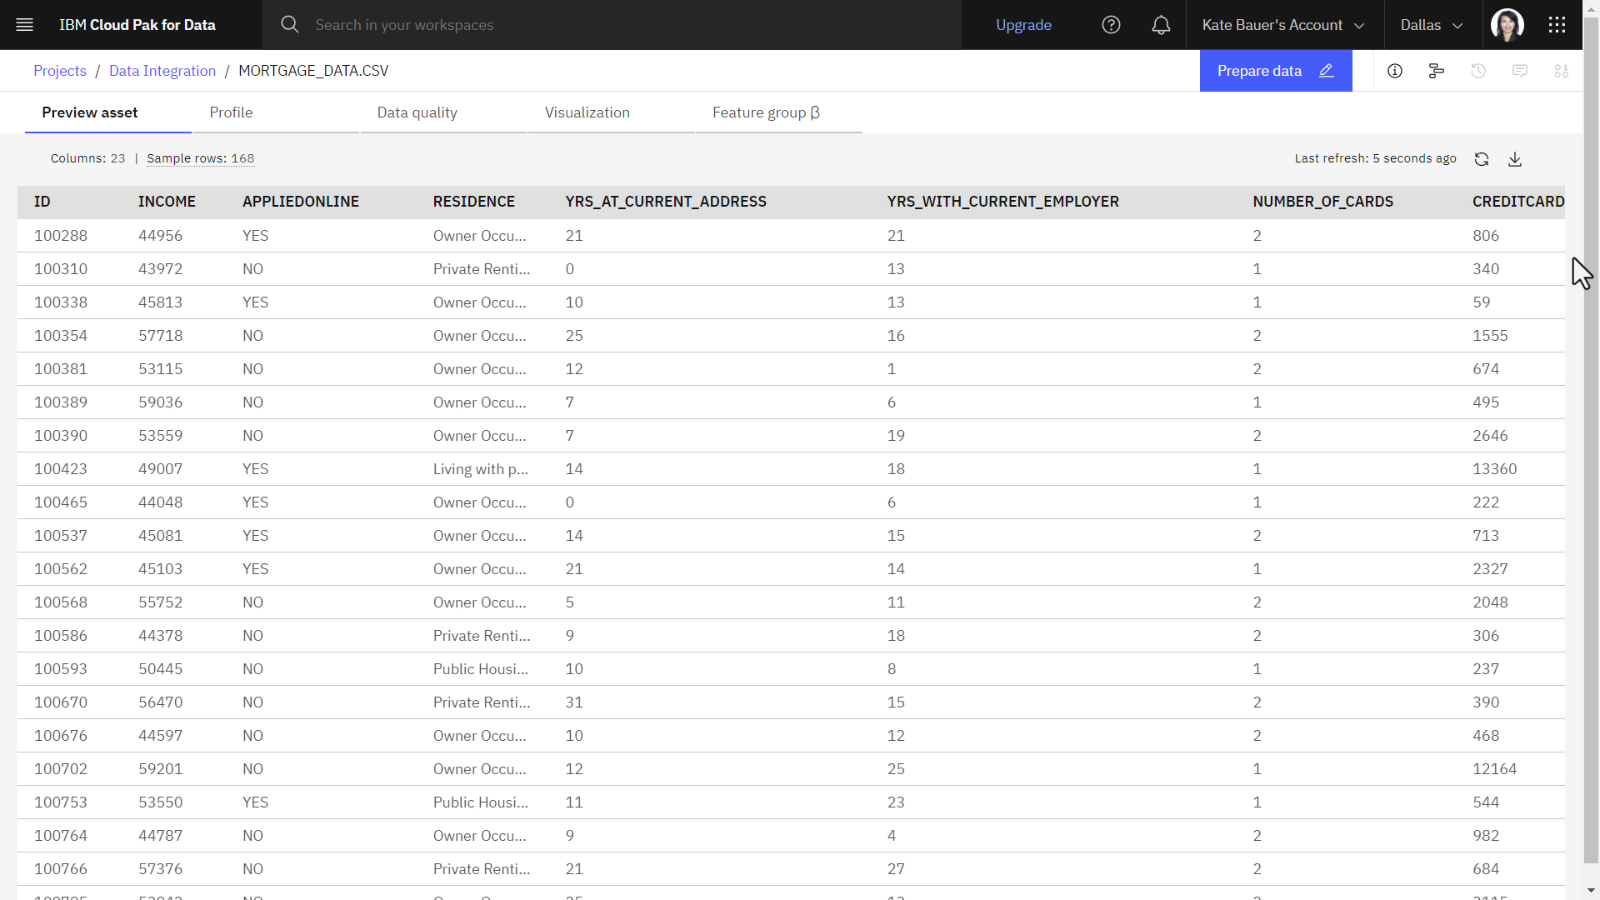Click ID cell 100338
1600x900 pixels.
[61, 302]
